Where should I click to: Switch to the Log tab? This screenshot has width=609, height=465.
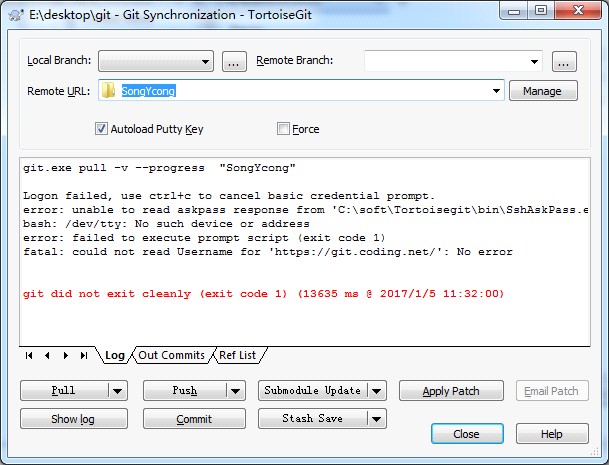pos(115,355)
